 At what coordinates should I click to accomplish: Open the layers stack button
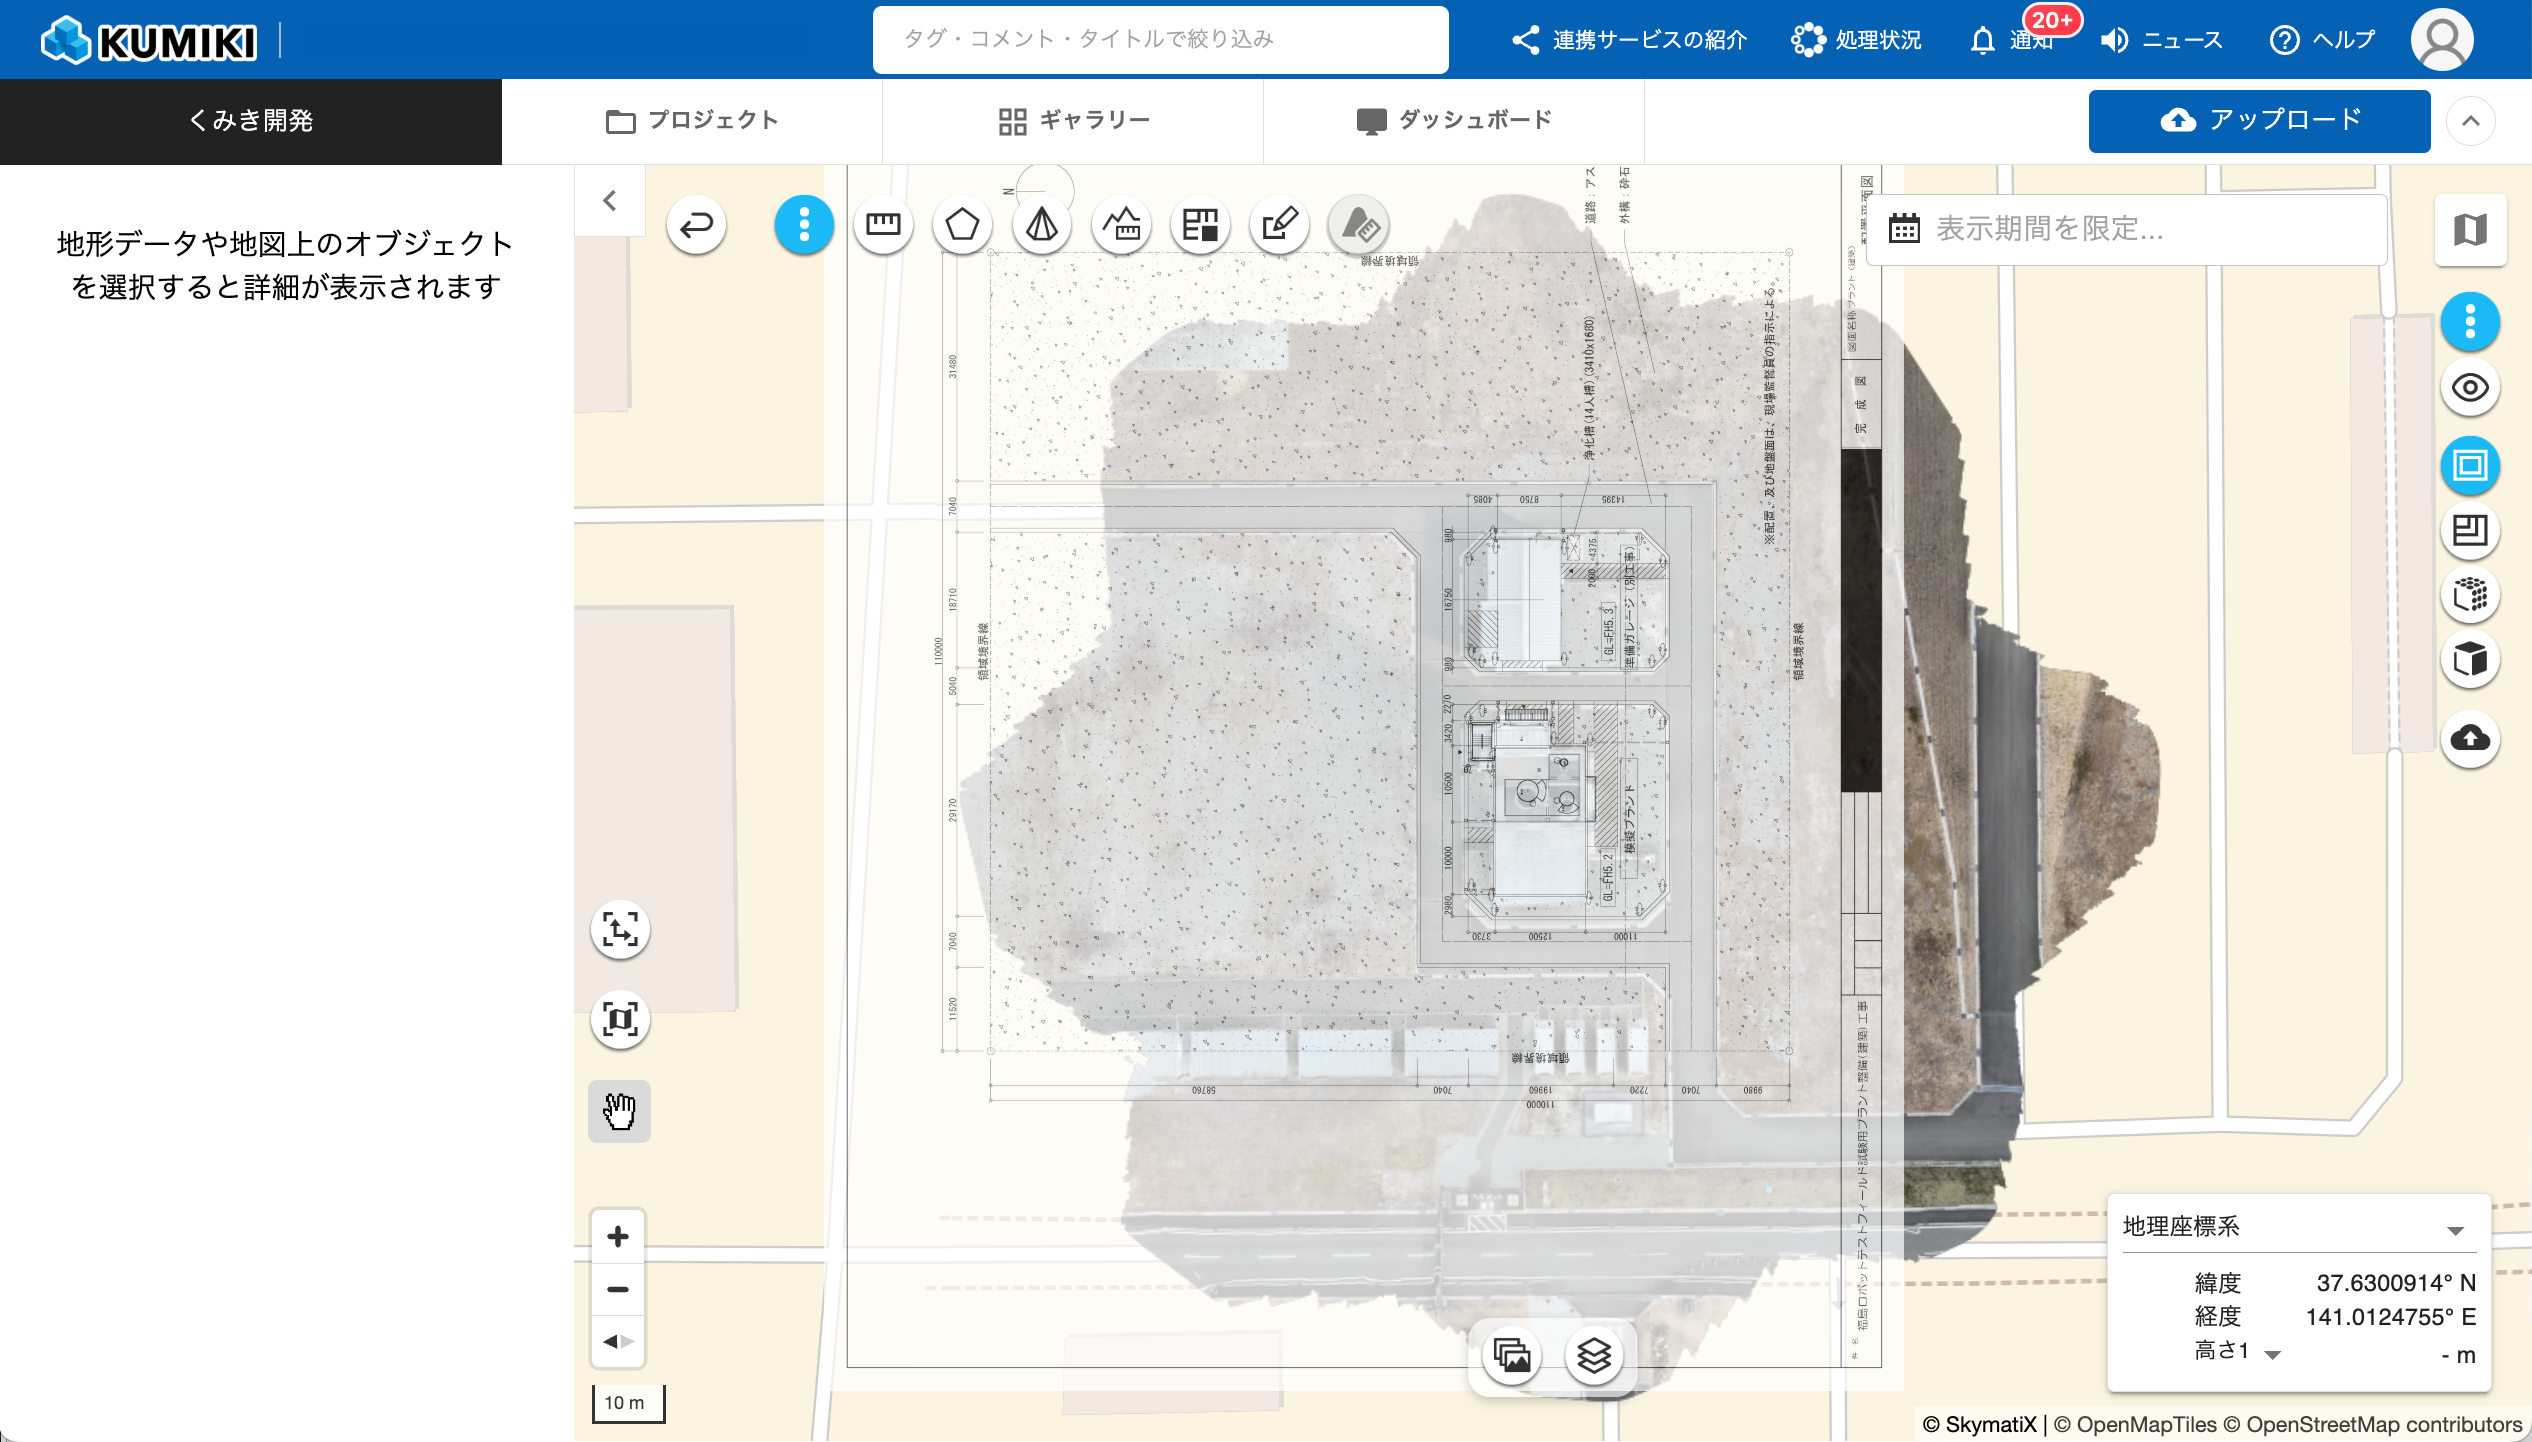(1594, 1355)
